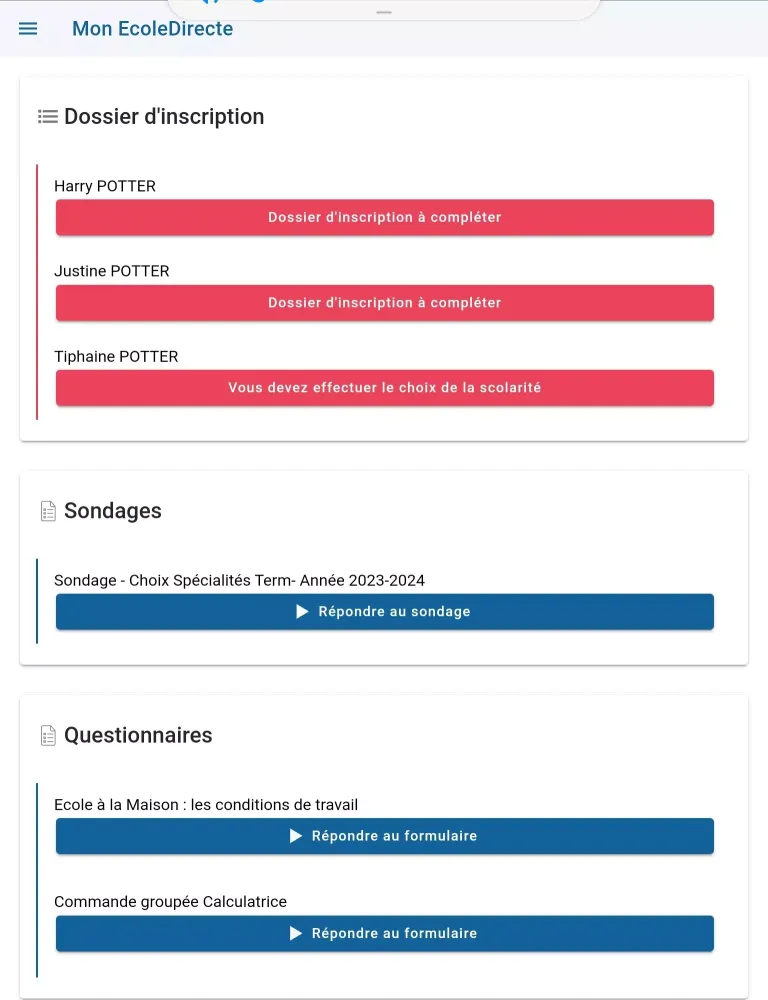This screenshot has height=1000, width=768.
Task: Click the Commande groupée Calculatrice title text
Action: (170, 902)
